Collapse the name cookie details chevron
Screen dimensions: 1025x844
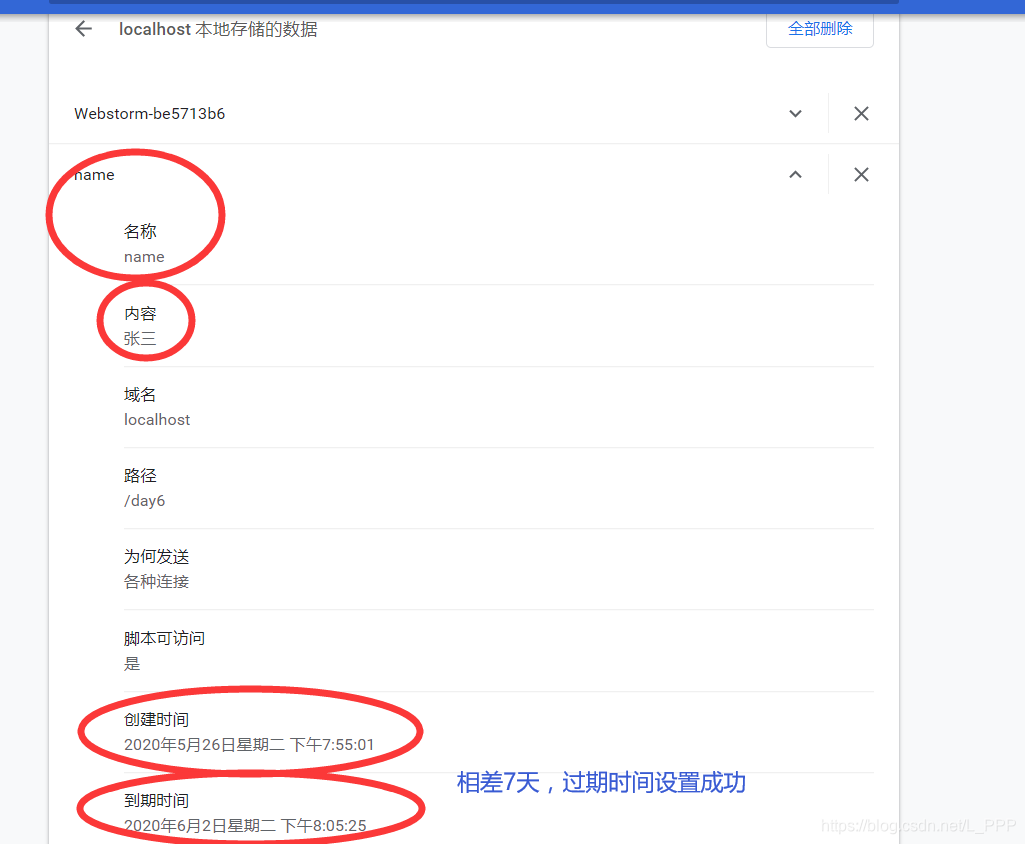tap(795, 173)
